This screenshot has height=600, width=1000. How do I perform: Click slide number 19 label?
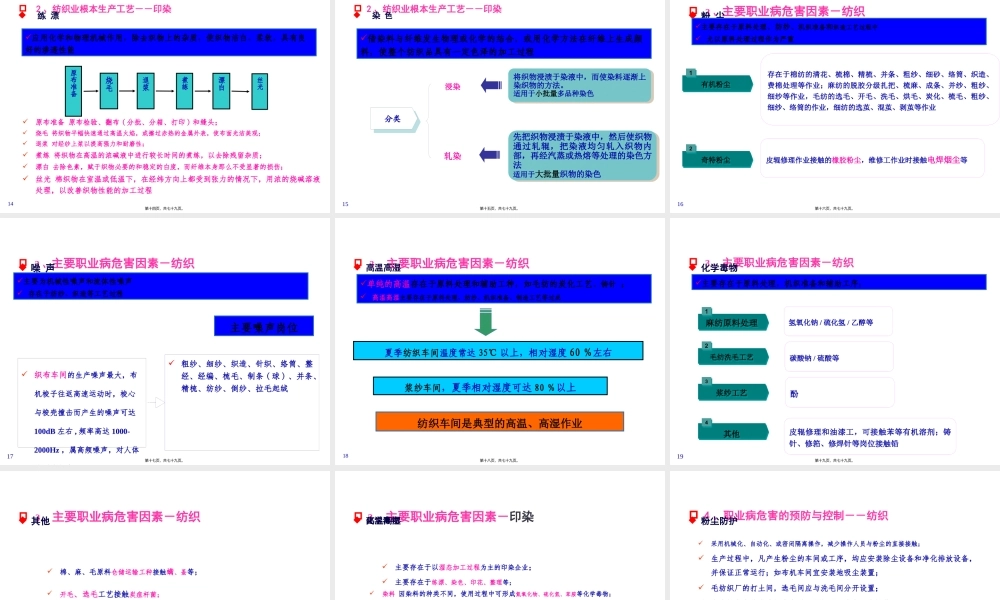(680, 456)
